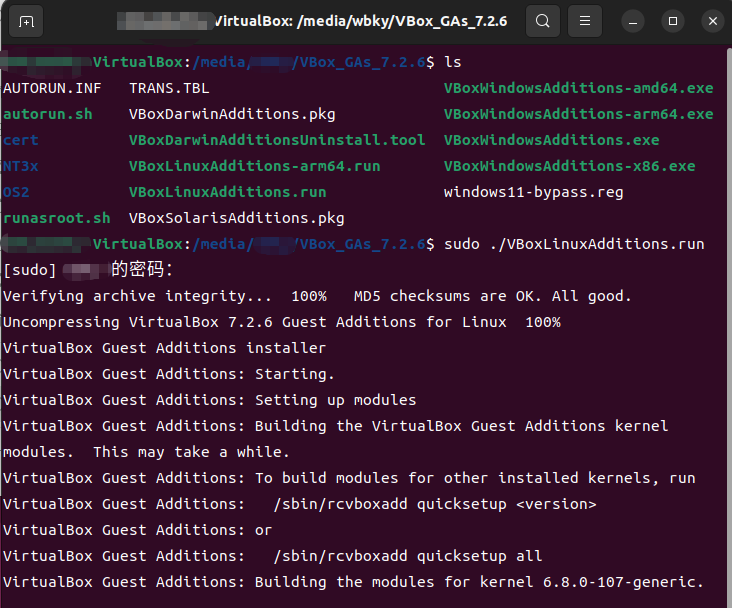Click VBoxWindowsAdditions-arm64.exe file name
This screenshot has width=732, height=608.
(578, 114)
